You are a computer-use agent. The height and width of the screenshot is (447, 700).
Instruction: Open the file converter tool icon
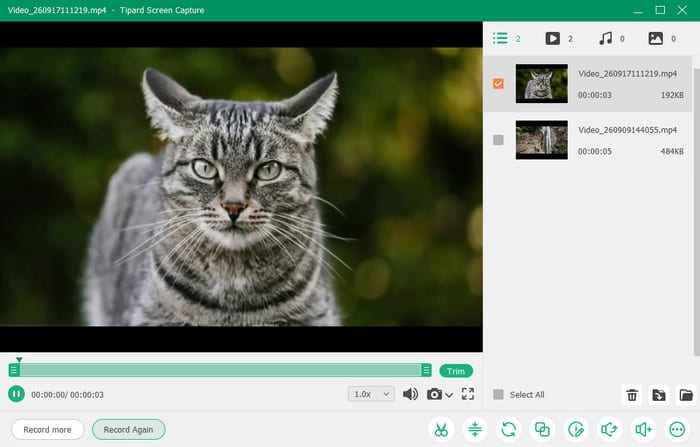508,430
